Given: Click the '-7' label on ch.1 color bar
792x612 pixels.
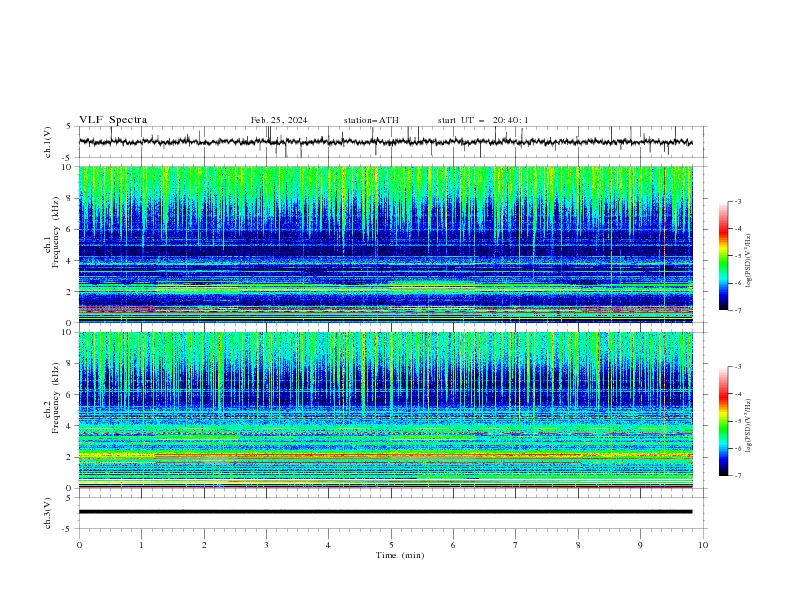Looking at the screenshot, I should pos(738,310).
